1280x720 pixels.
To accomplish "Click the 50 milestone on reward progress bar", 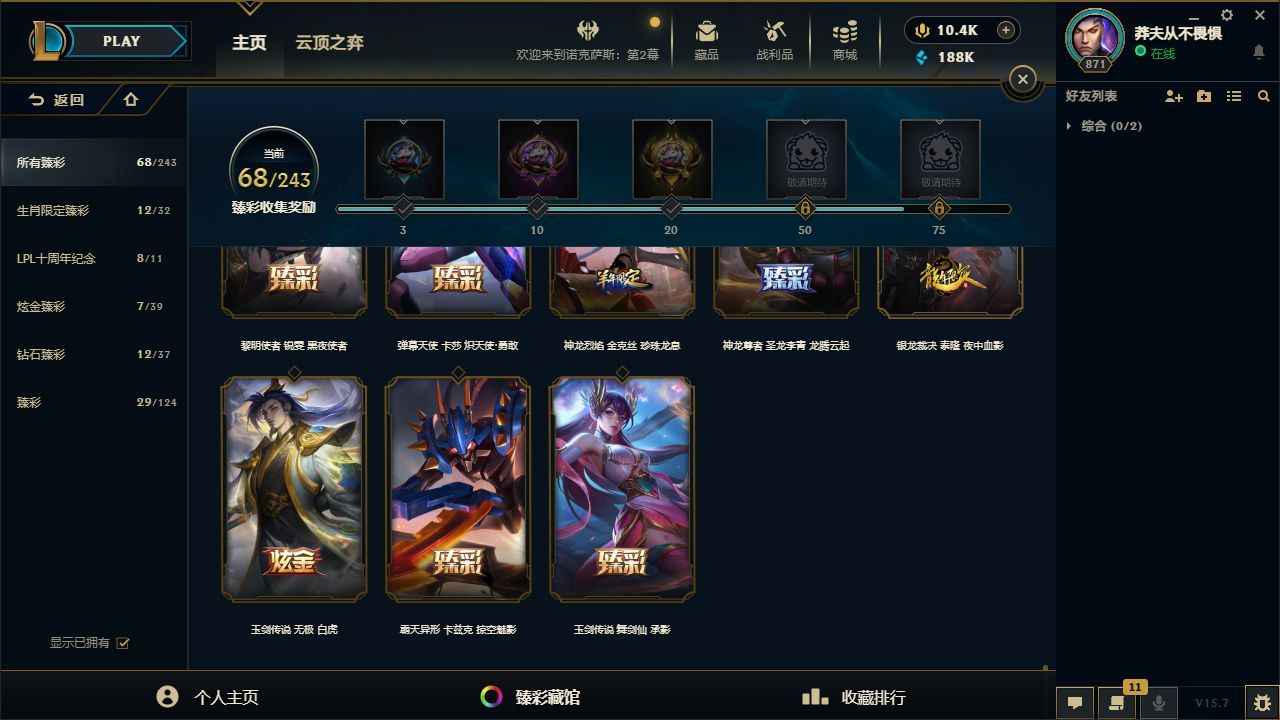I will point(805,208).
